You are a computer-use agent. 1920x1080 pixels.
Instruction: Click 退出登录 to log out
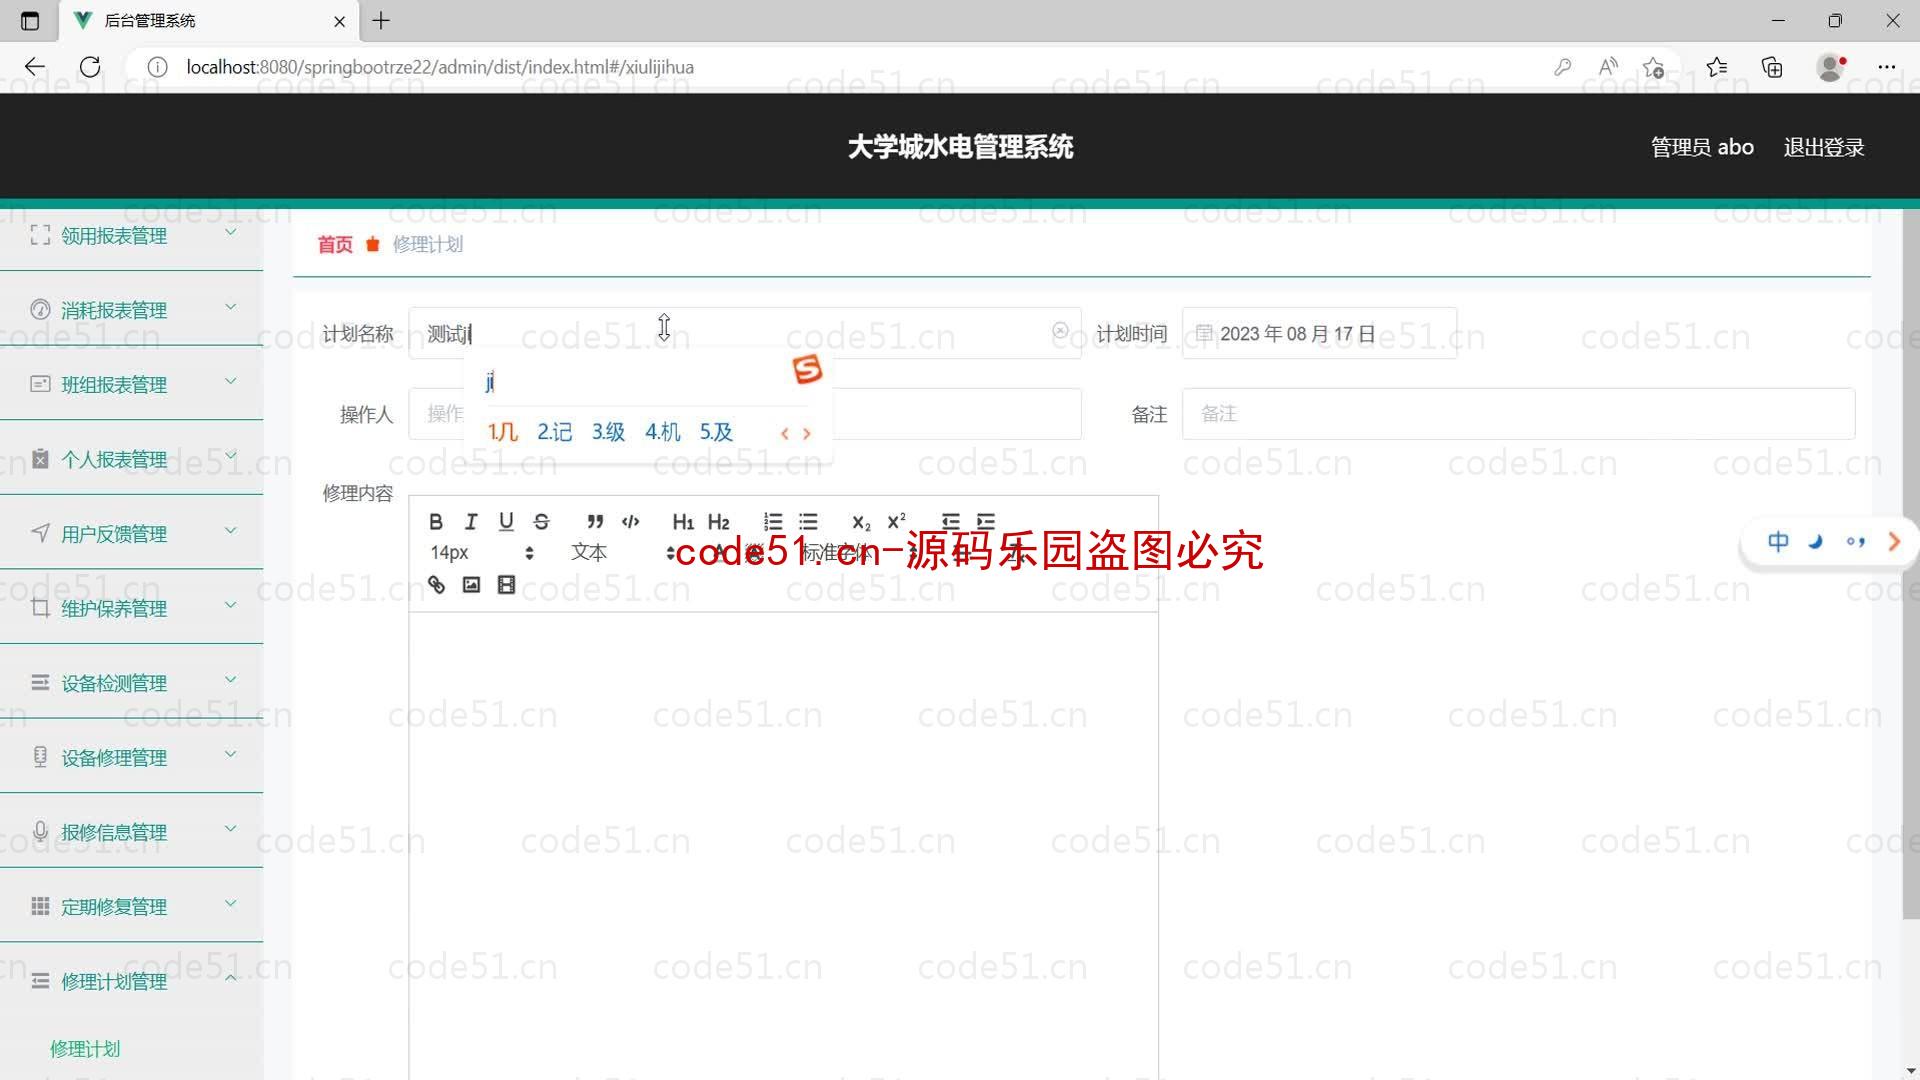1824,147
